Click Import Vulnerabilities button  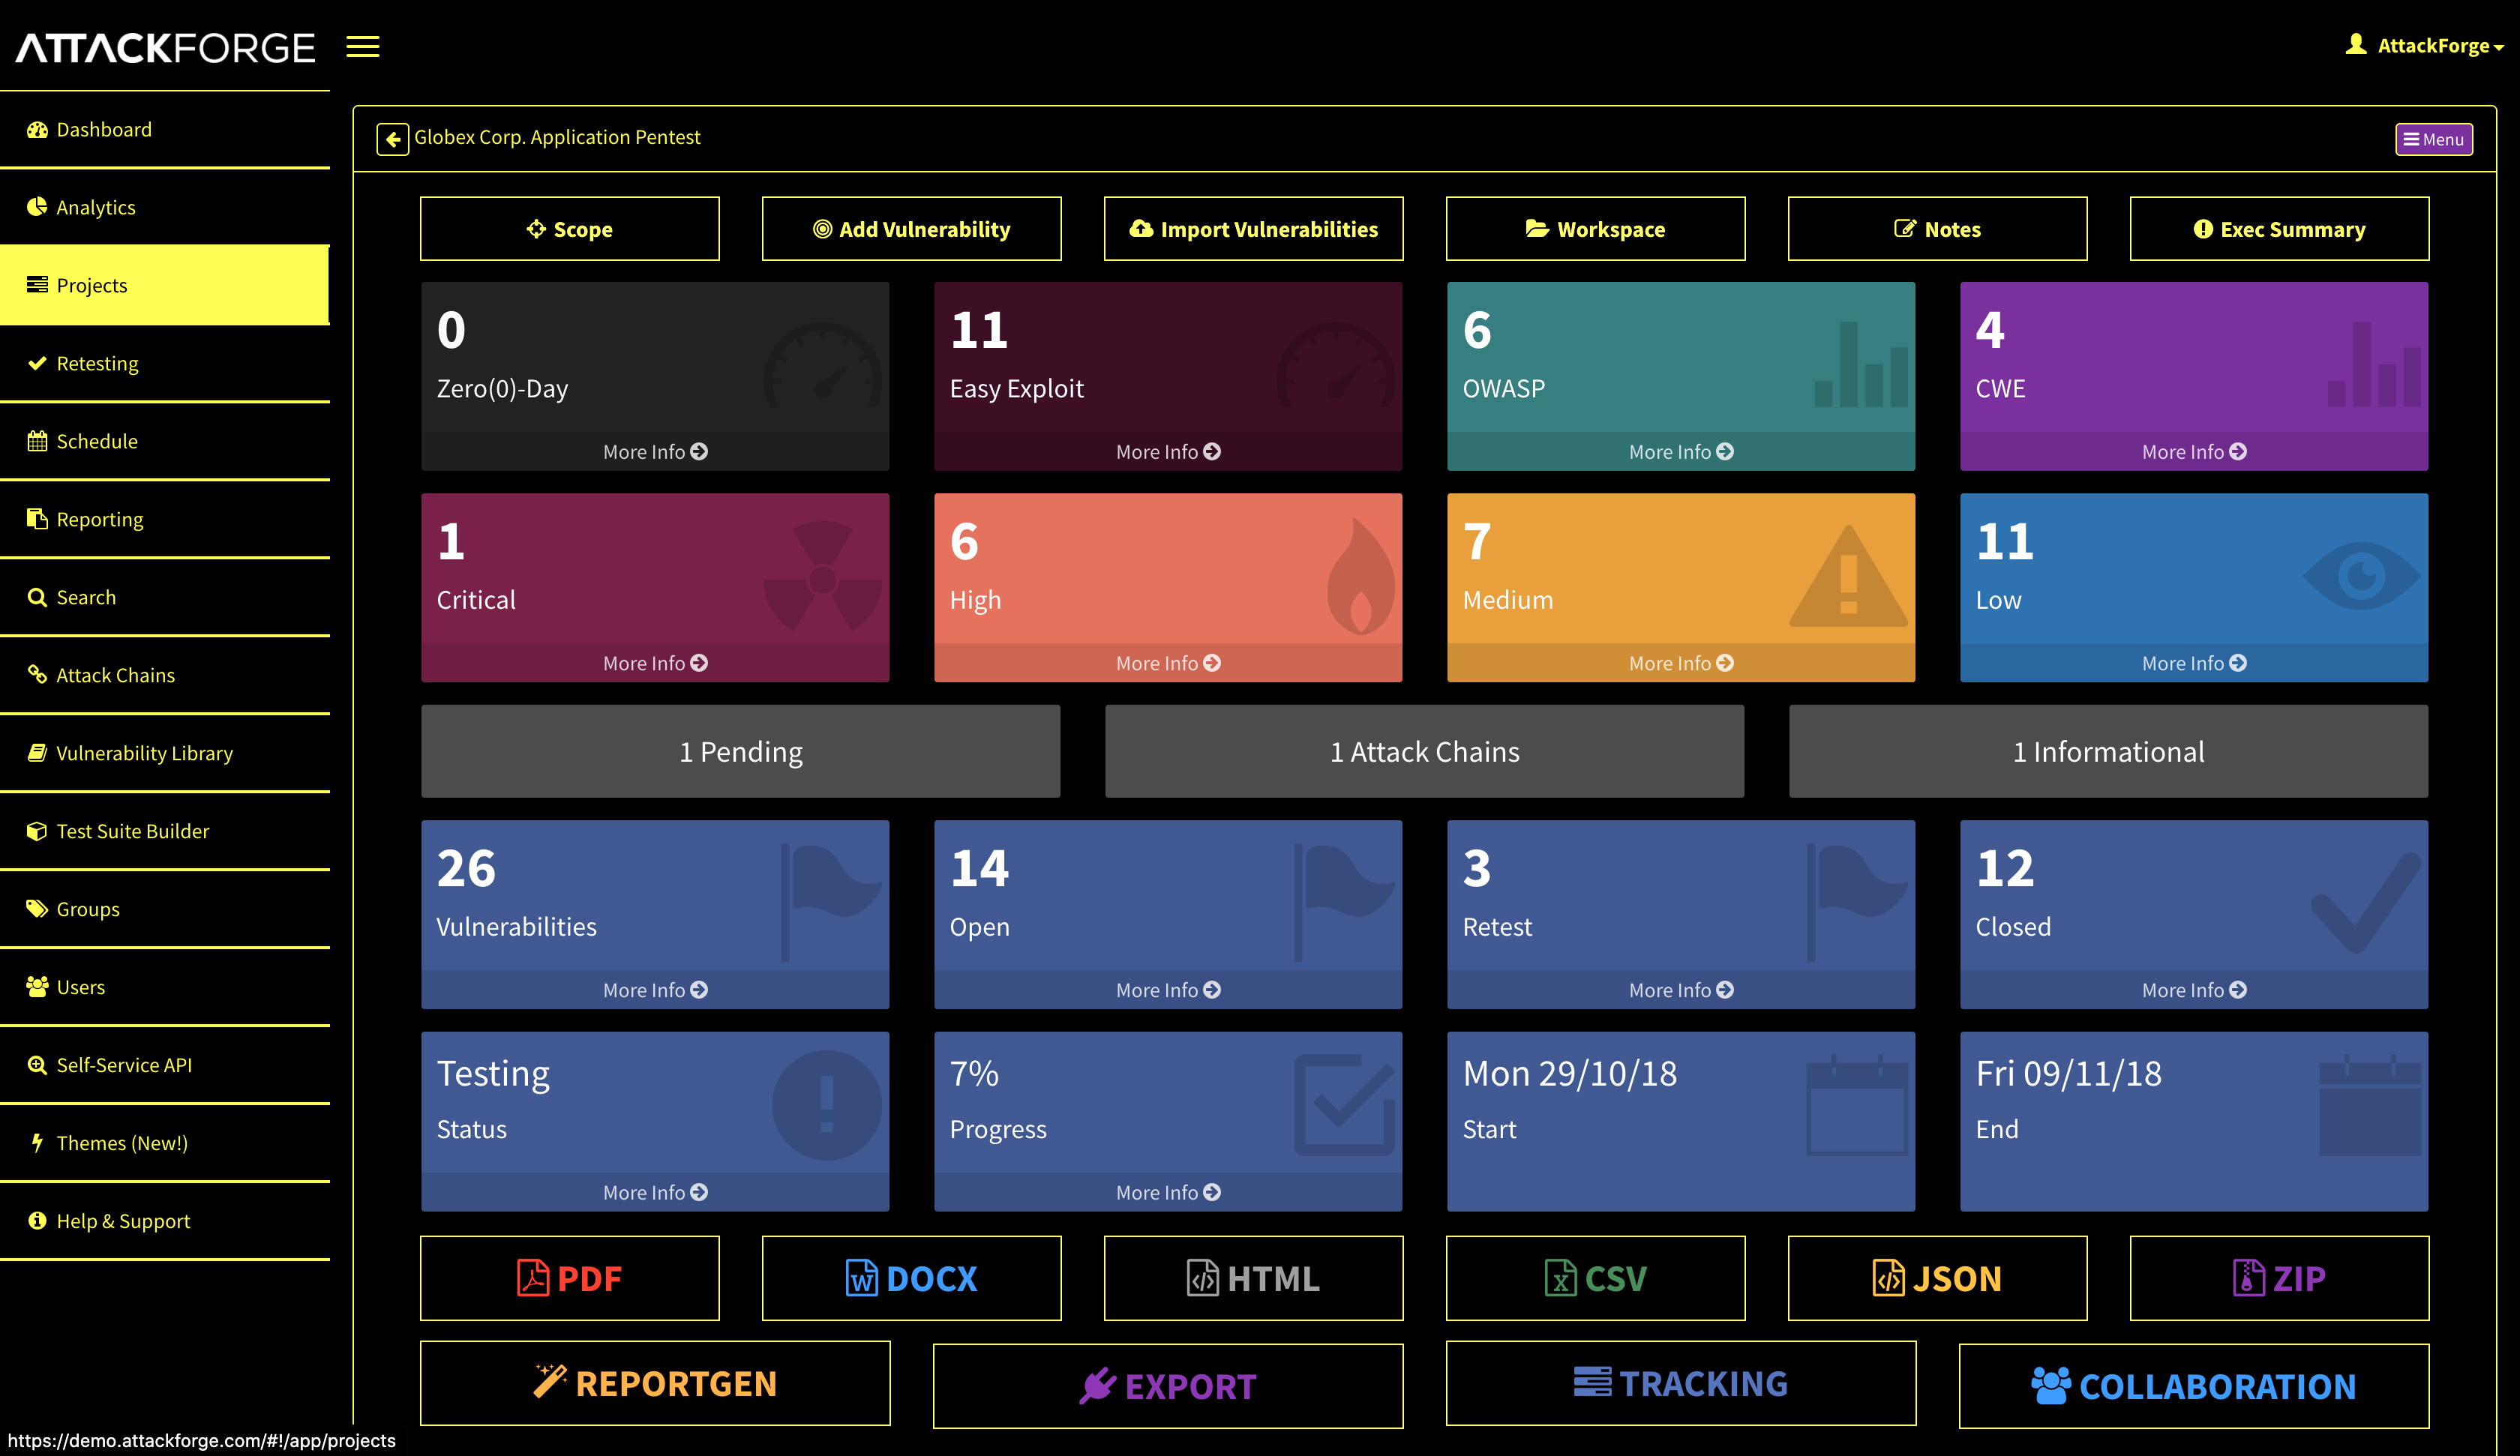[1254, 229]
